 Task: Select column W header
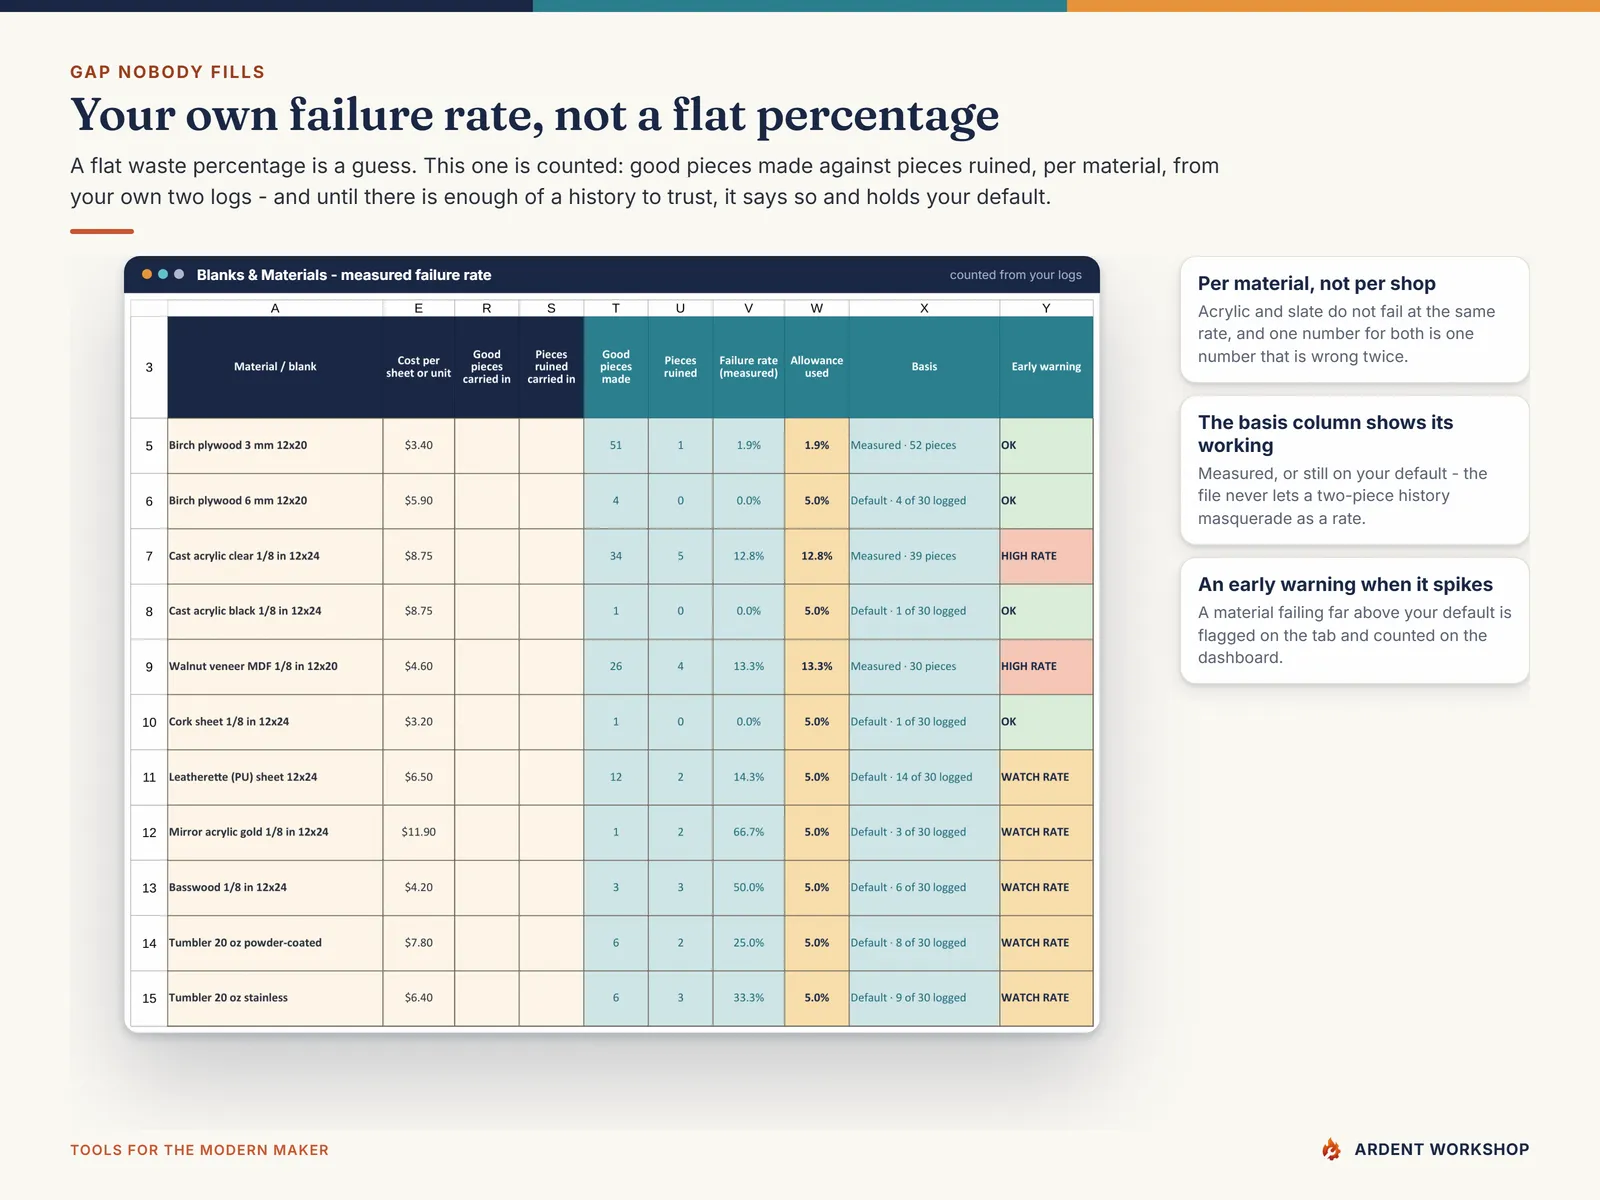[817, 308]
